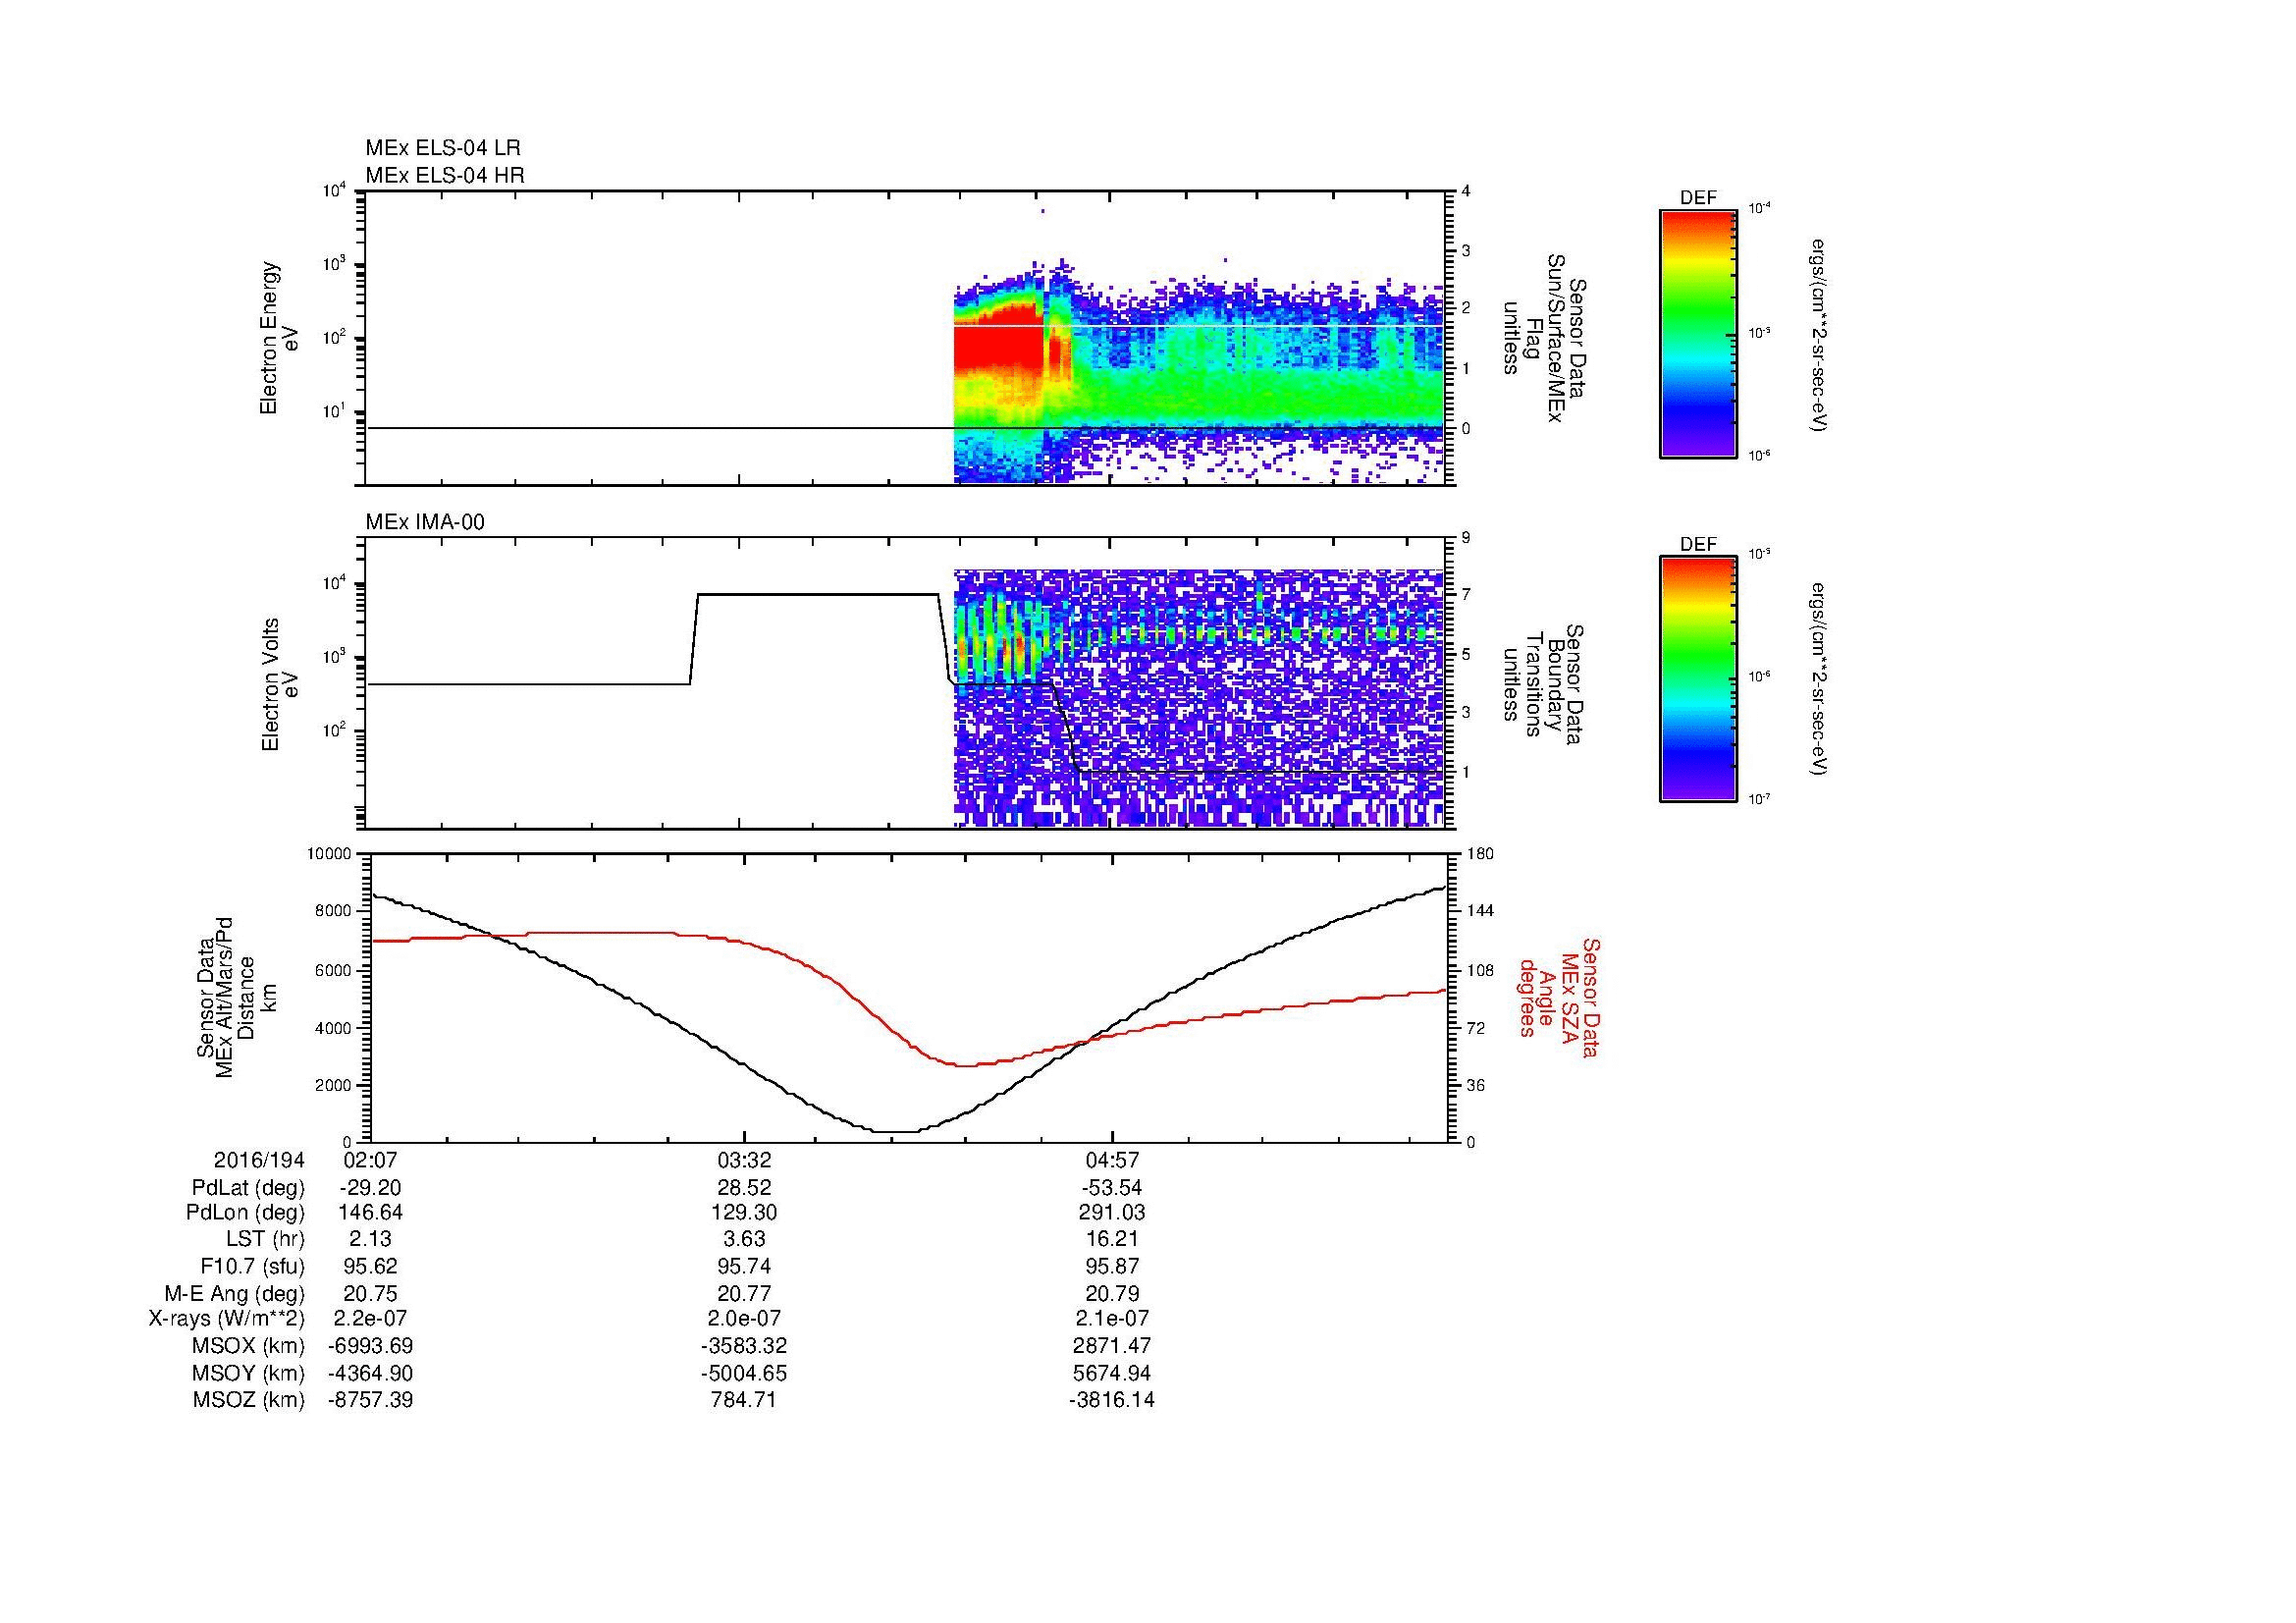Click the 'Boundary Transitions' right axis label
The width and height of the screenshot is (2296, 1623).
(x=1543, y=685)
